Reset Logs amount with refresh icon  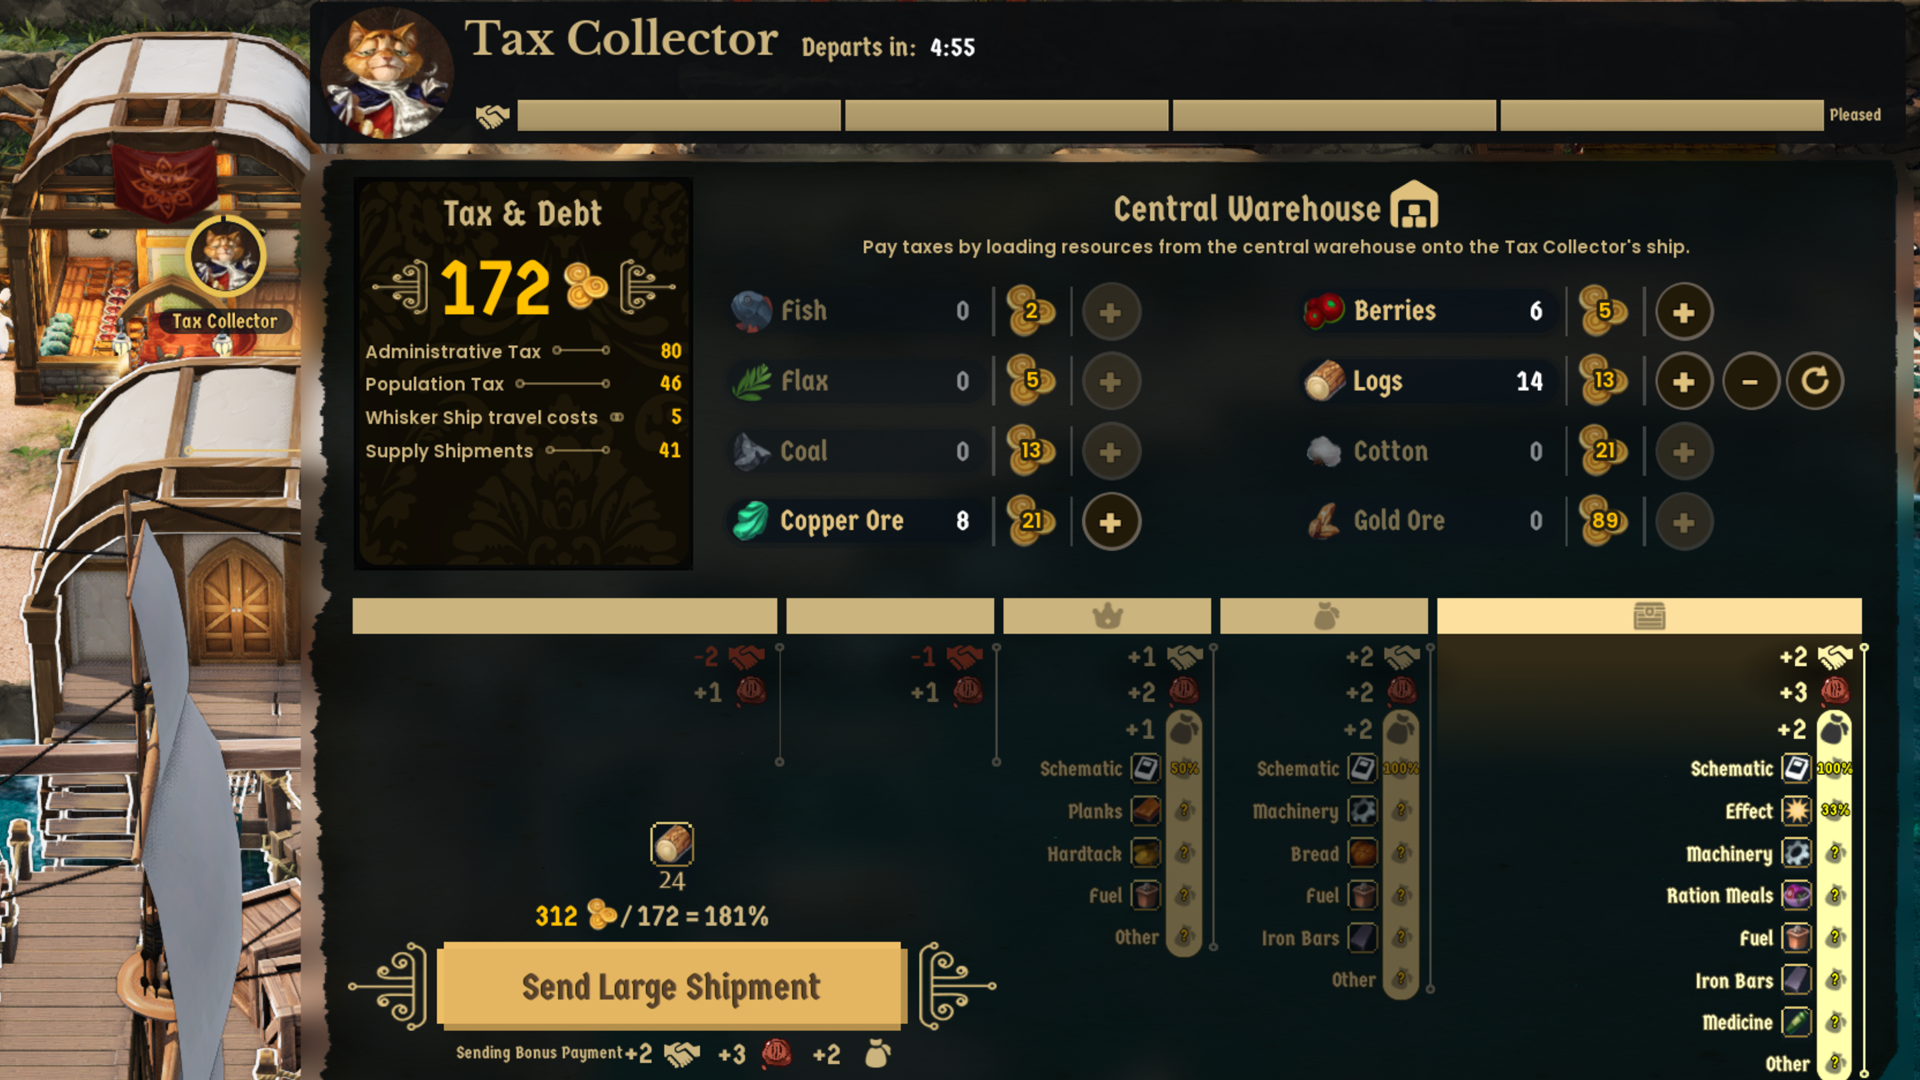1815,381
